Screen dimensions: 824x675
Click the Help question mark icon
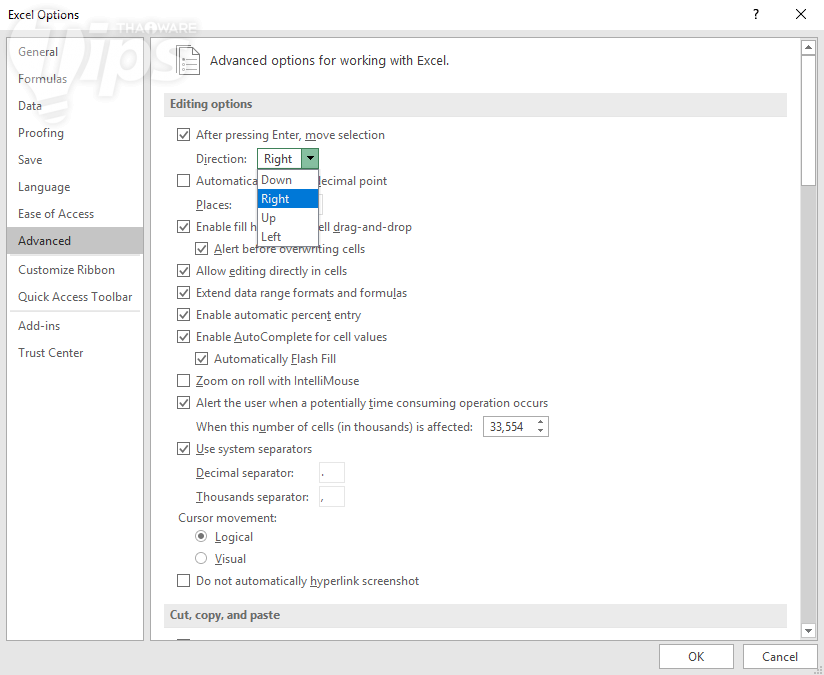point(756,14)
